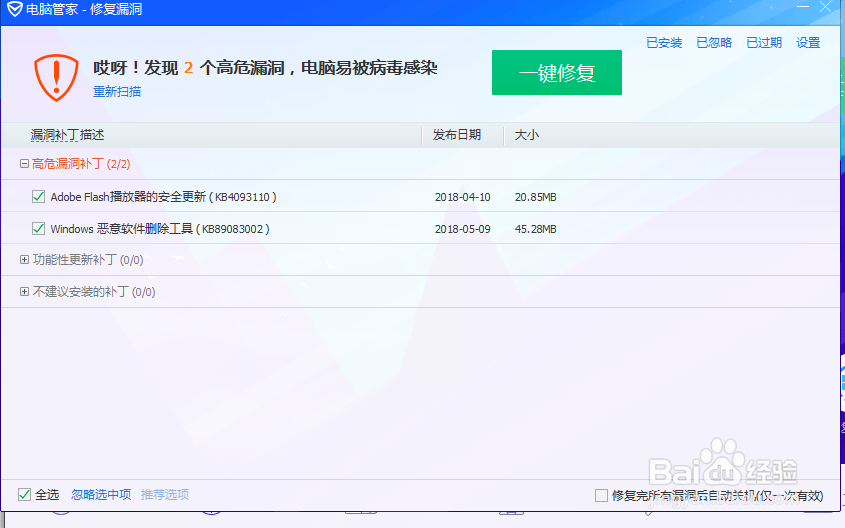The height and width of the screenshot is (528, 845).
Task: Expand the 功能性更新补丁 (0/0) group
Action: pyautogui.click(x=24, y=260)
